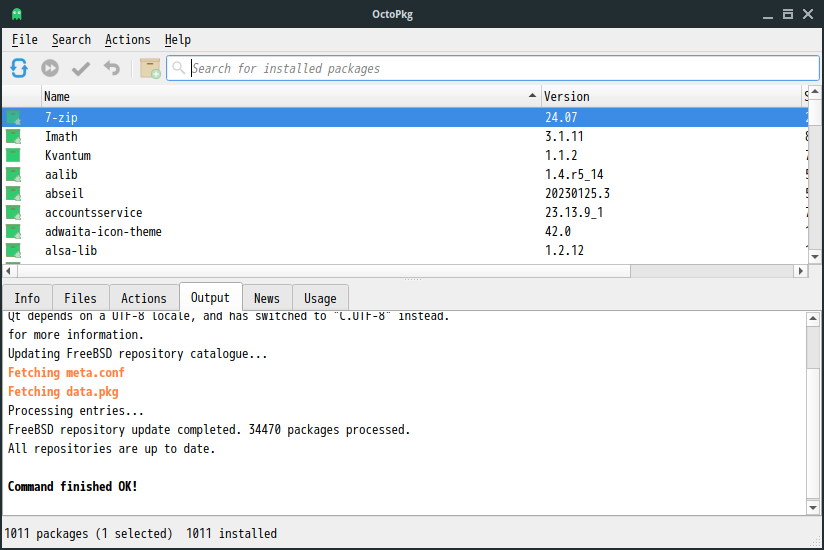The image size is (824, 550).
Task: Click the magnifier icon in search box
Action: tap(179, 68)
